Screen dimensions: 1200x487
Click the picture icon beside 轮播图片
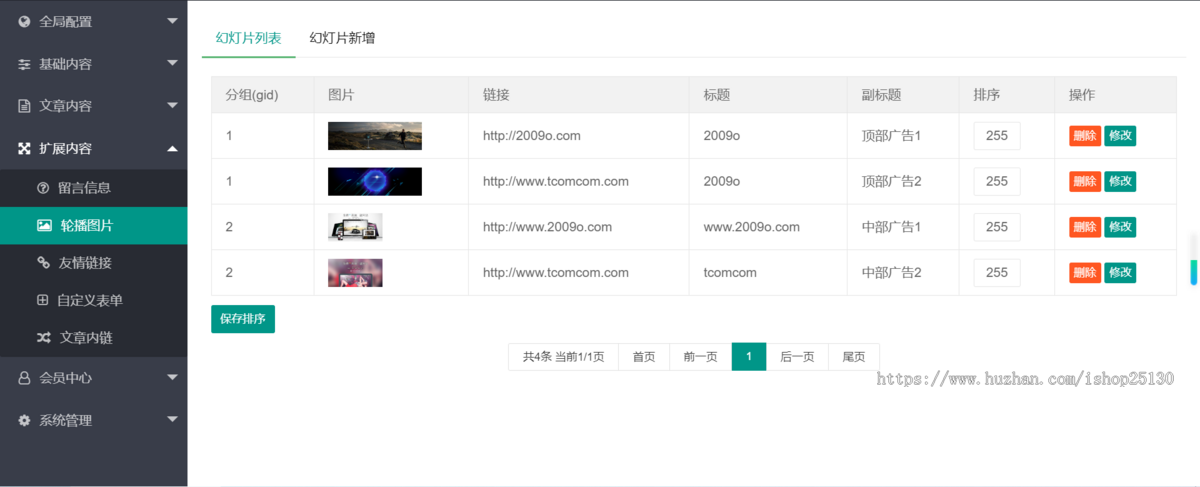[44, 226]
